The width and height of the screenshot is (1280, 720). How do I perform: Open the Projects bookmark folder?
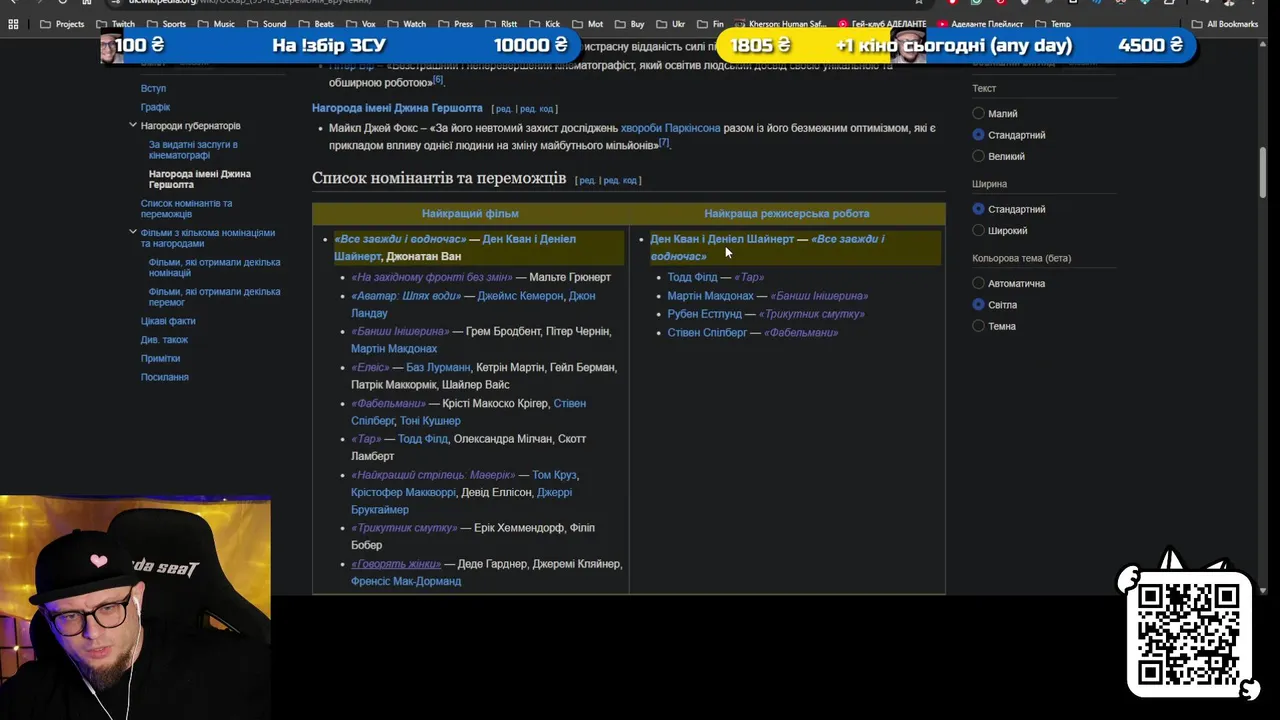click(x=62, y=24)
